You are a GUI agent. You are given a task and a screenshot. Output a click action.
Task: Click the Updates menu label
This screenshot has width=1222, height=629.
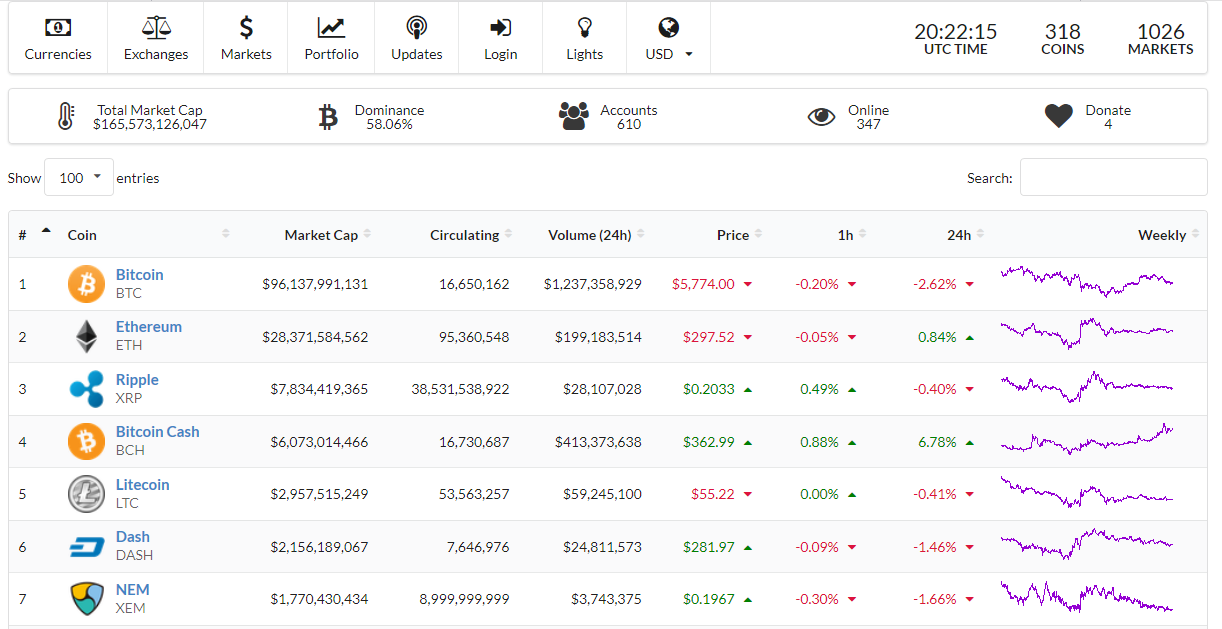click(x=417, y=54)
